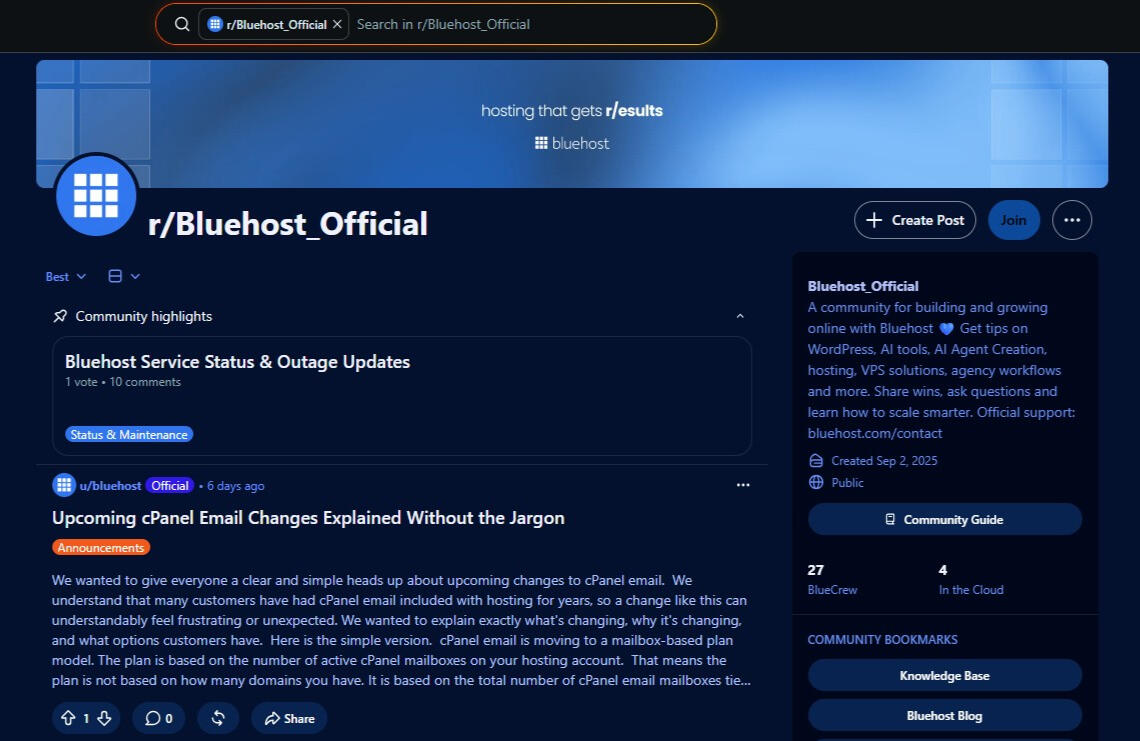Open the Bluehost community avatar image
The image size is (1140, 741).
pos(96,195)
